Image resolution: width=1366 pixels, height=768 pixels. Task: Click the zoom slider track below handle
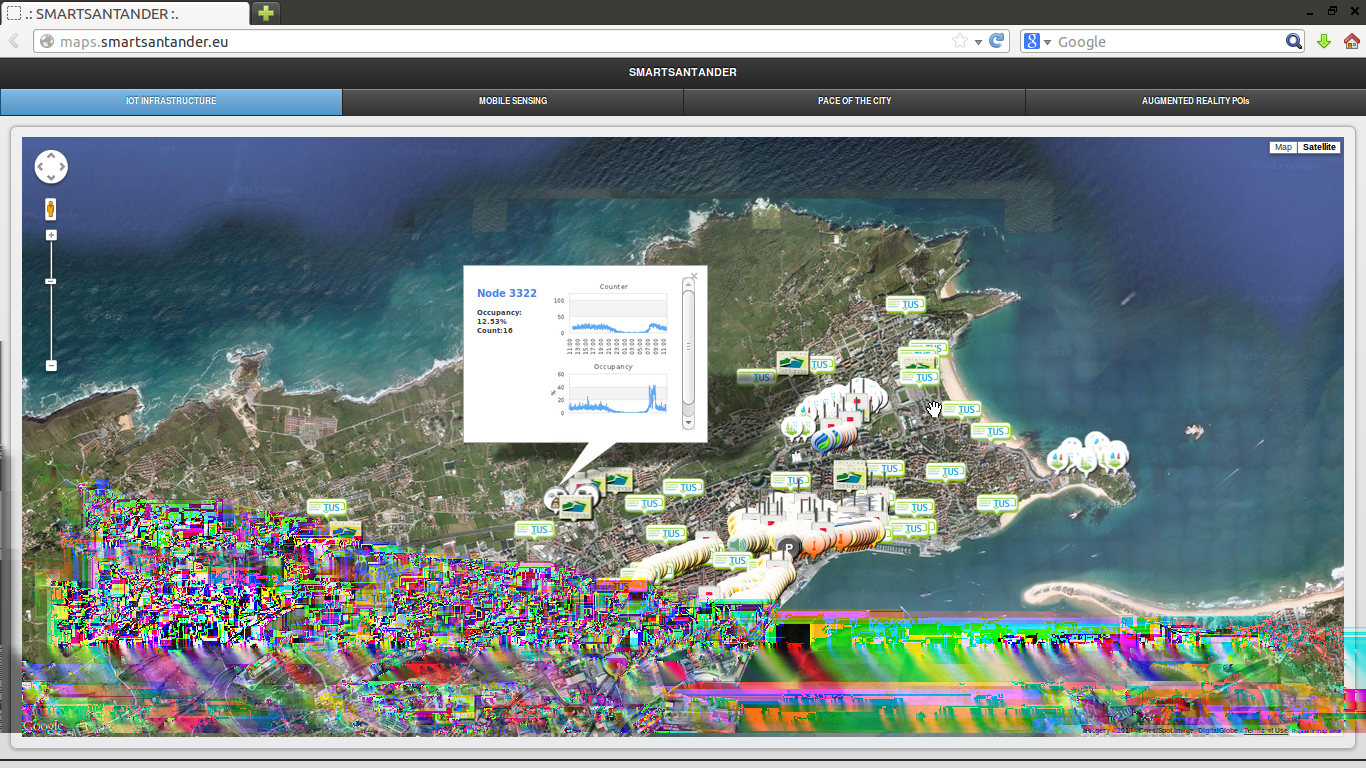pyautogui.click(x=51, y=323)
